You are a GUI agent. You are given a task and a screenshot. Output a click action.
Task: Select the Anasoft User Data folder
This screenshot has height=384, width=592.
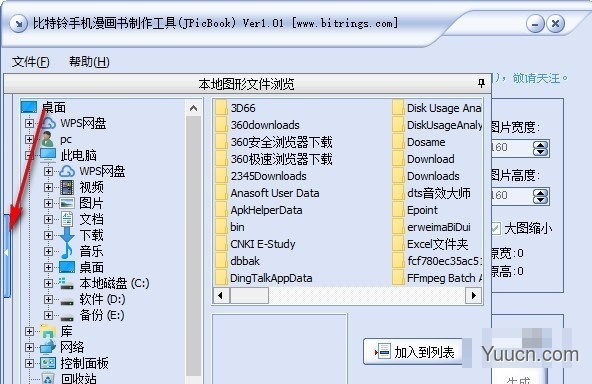click(x=267, y=193)
